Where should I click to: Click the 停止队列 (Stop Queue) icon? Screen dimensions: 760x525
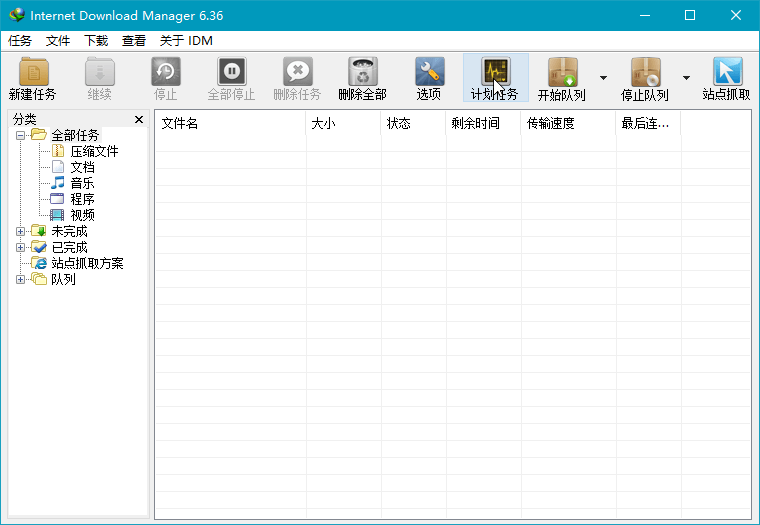(x=645, y=73)
